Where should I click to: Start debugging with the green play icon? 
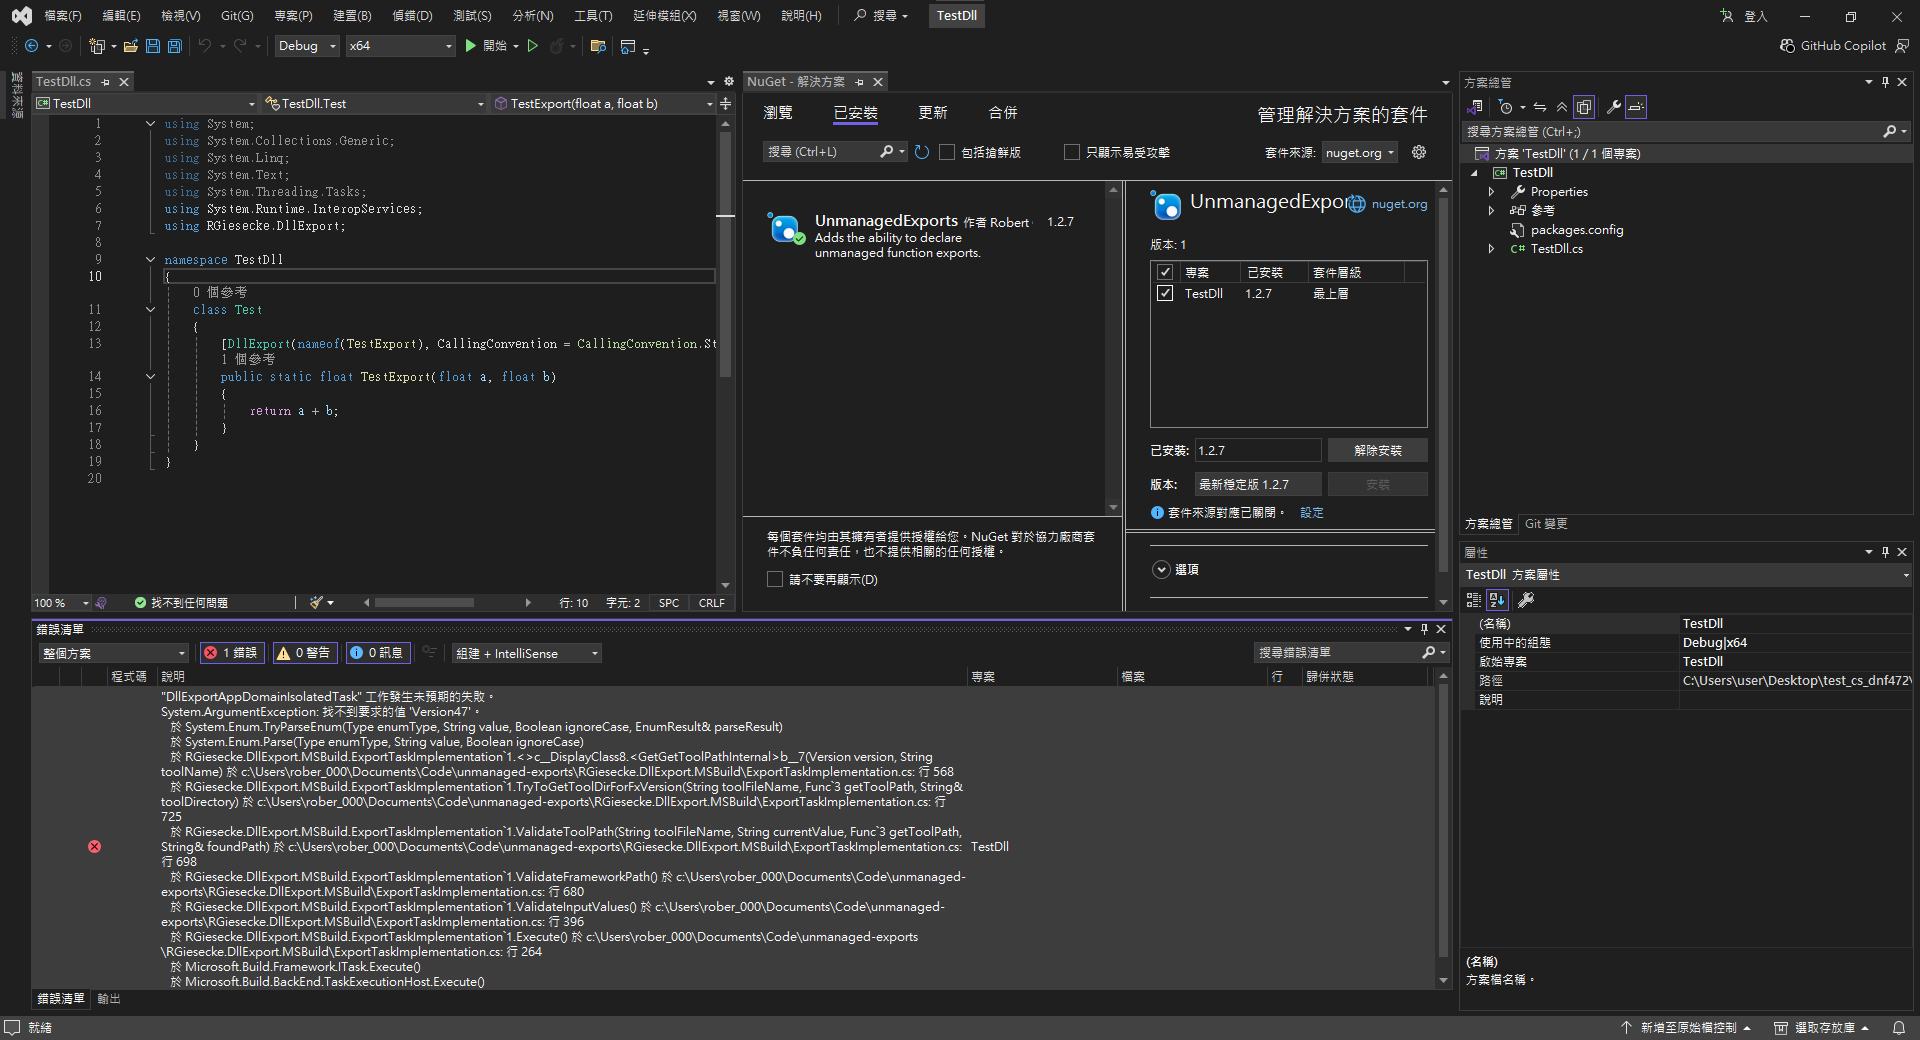[470, 46]
